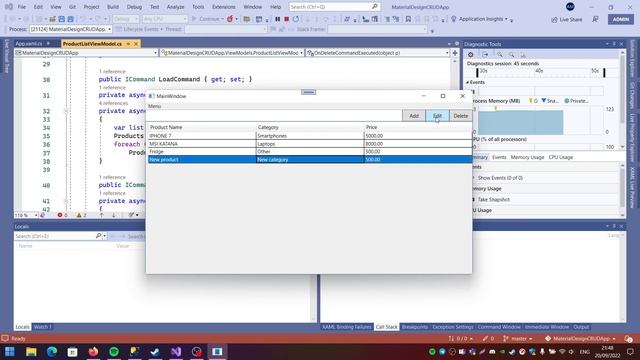Screen dimensions: 640x360
Task: Click the Restart debugging icon
Action: (x=296, y=19)
